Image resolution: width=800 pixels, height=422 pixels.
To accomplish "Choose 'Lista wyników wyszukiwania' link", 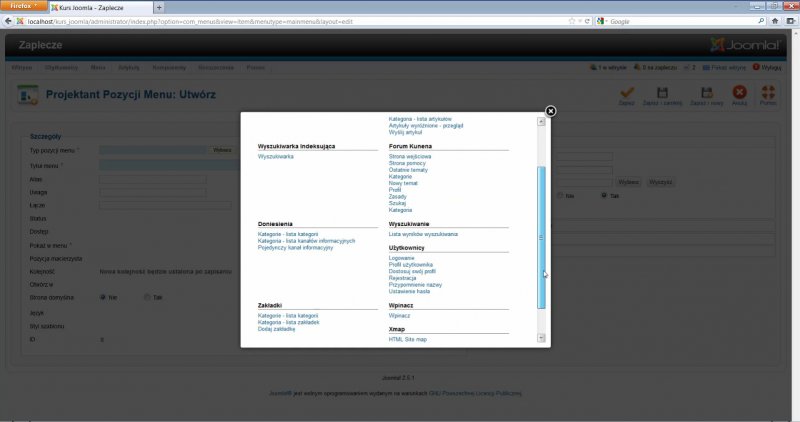I will (x=423, y=234).
